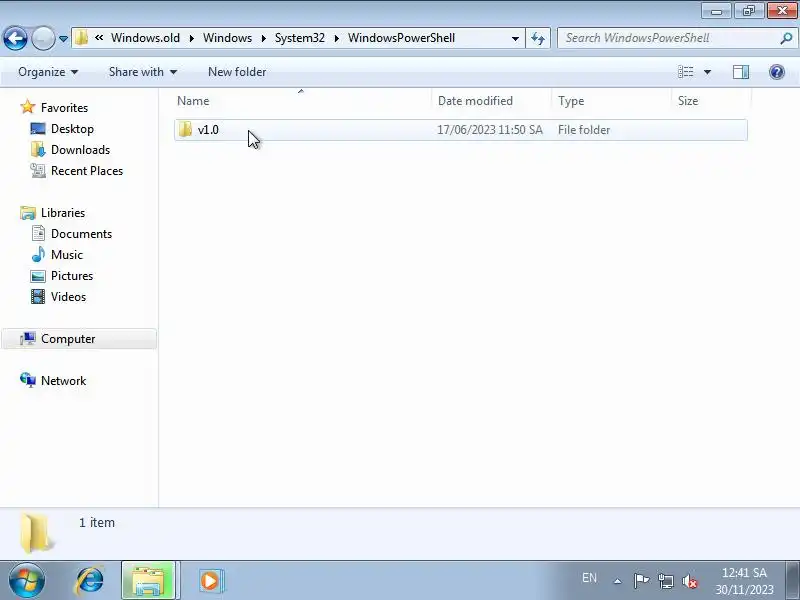
Task: Expand the arrow after Windows.old
Action: (x=192, y=38)
